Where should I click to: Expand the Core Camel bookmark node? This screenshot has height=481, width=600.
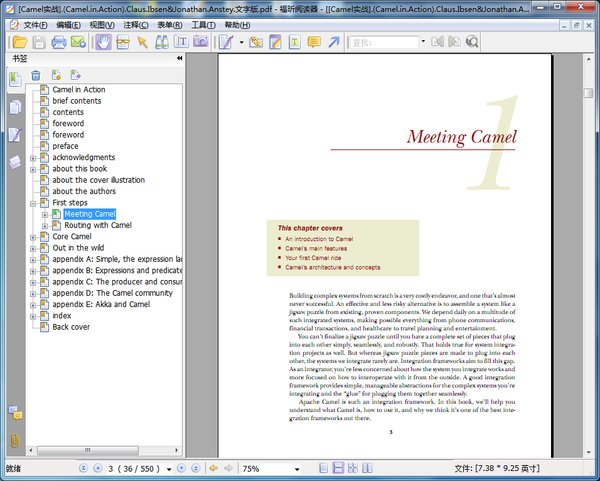pyautogui.click(x=33, y=237)
